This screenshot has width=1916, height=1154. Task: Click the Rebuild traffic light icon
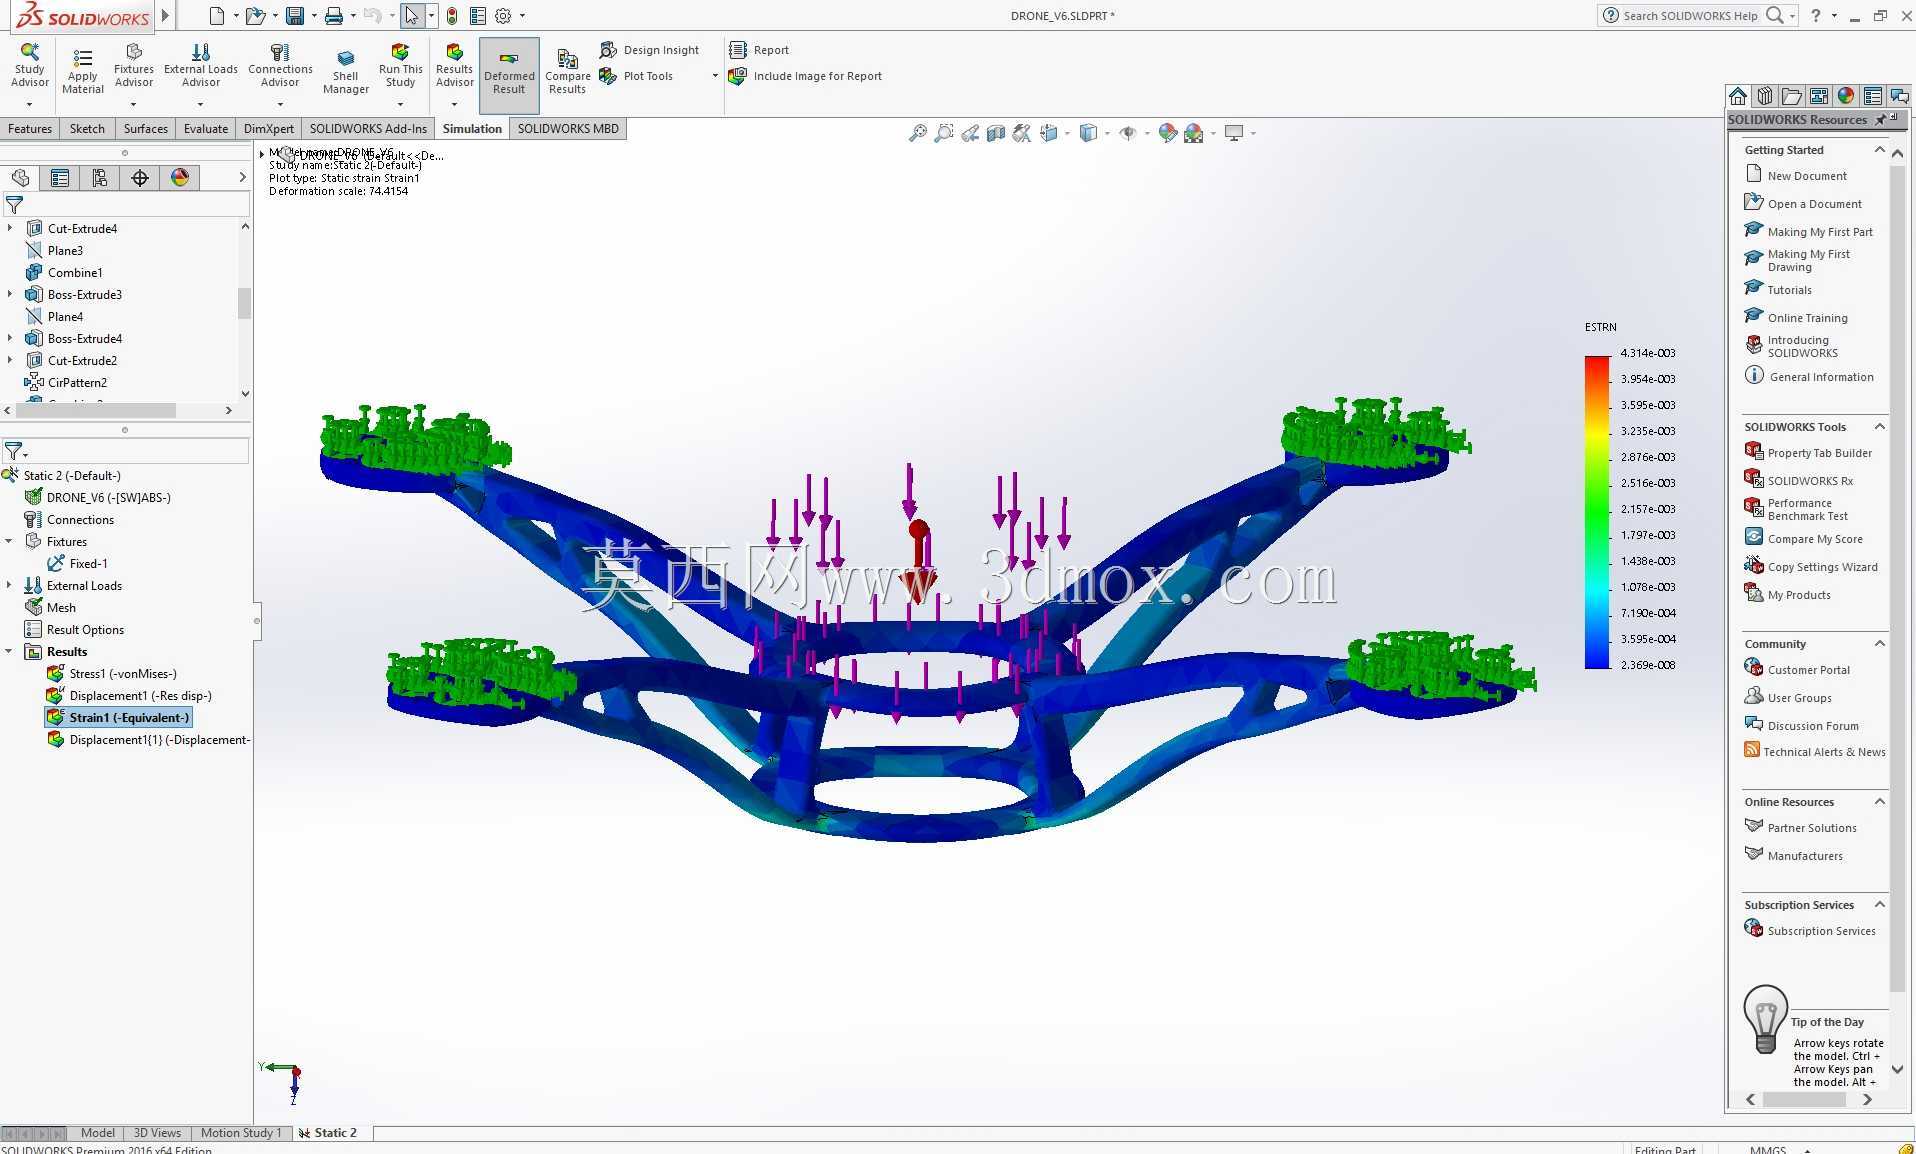point(452,16)
